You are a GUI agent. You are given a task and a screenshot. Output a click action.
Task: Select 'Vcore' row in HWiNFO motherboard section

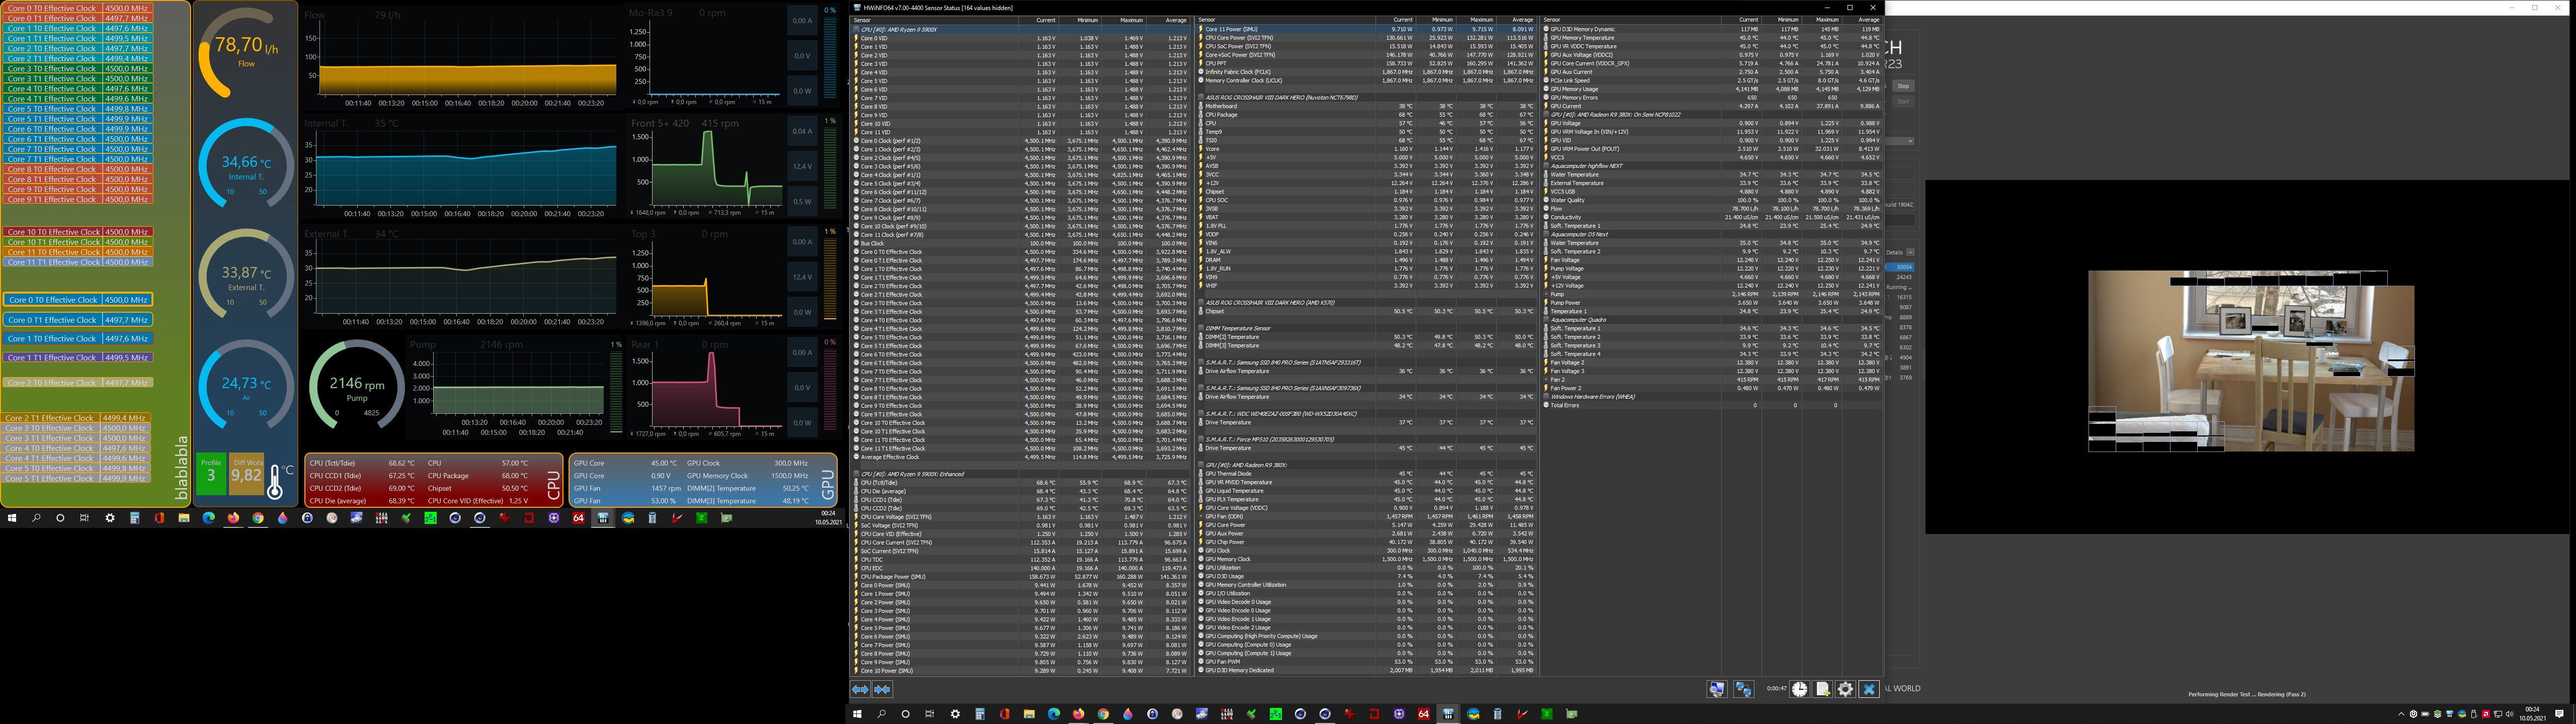1366,149
